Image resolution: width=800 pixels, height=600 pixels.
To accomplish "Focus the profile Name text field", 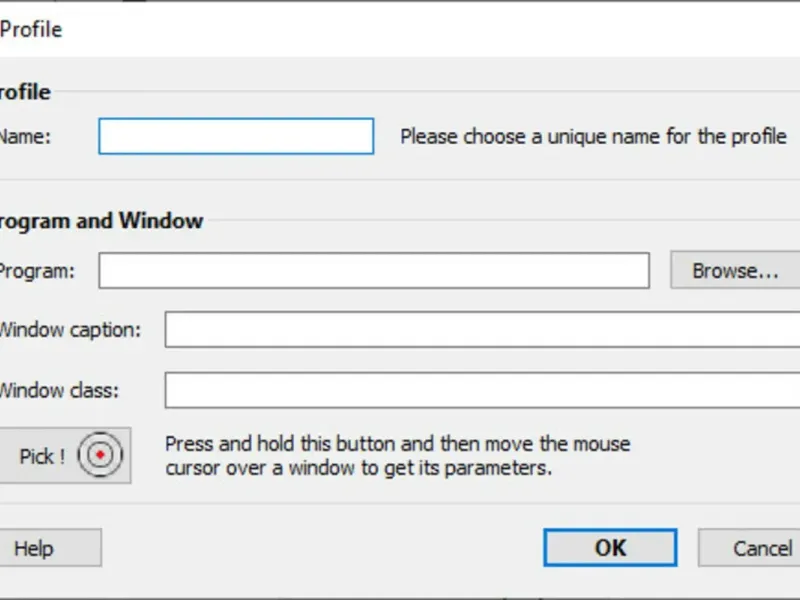I will tap(236, 136).
